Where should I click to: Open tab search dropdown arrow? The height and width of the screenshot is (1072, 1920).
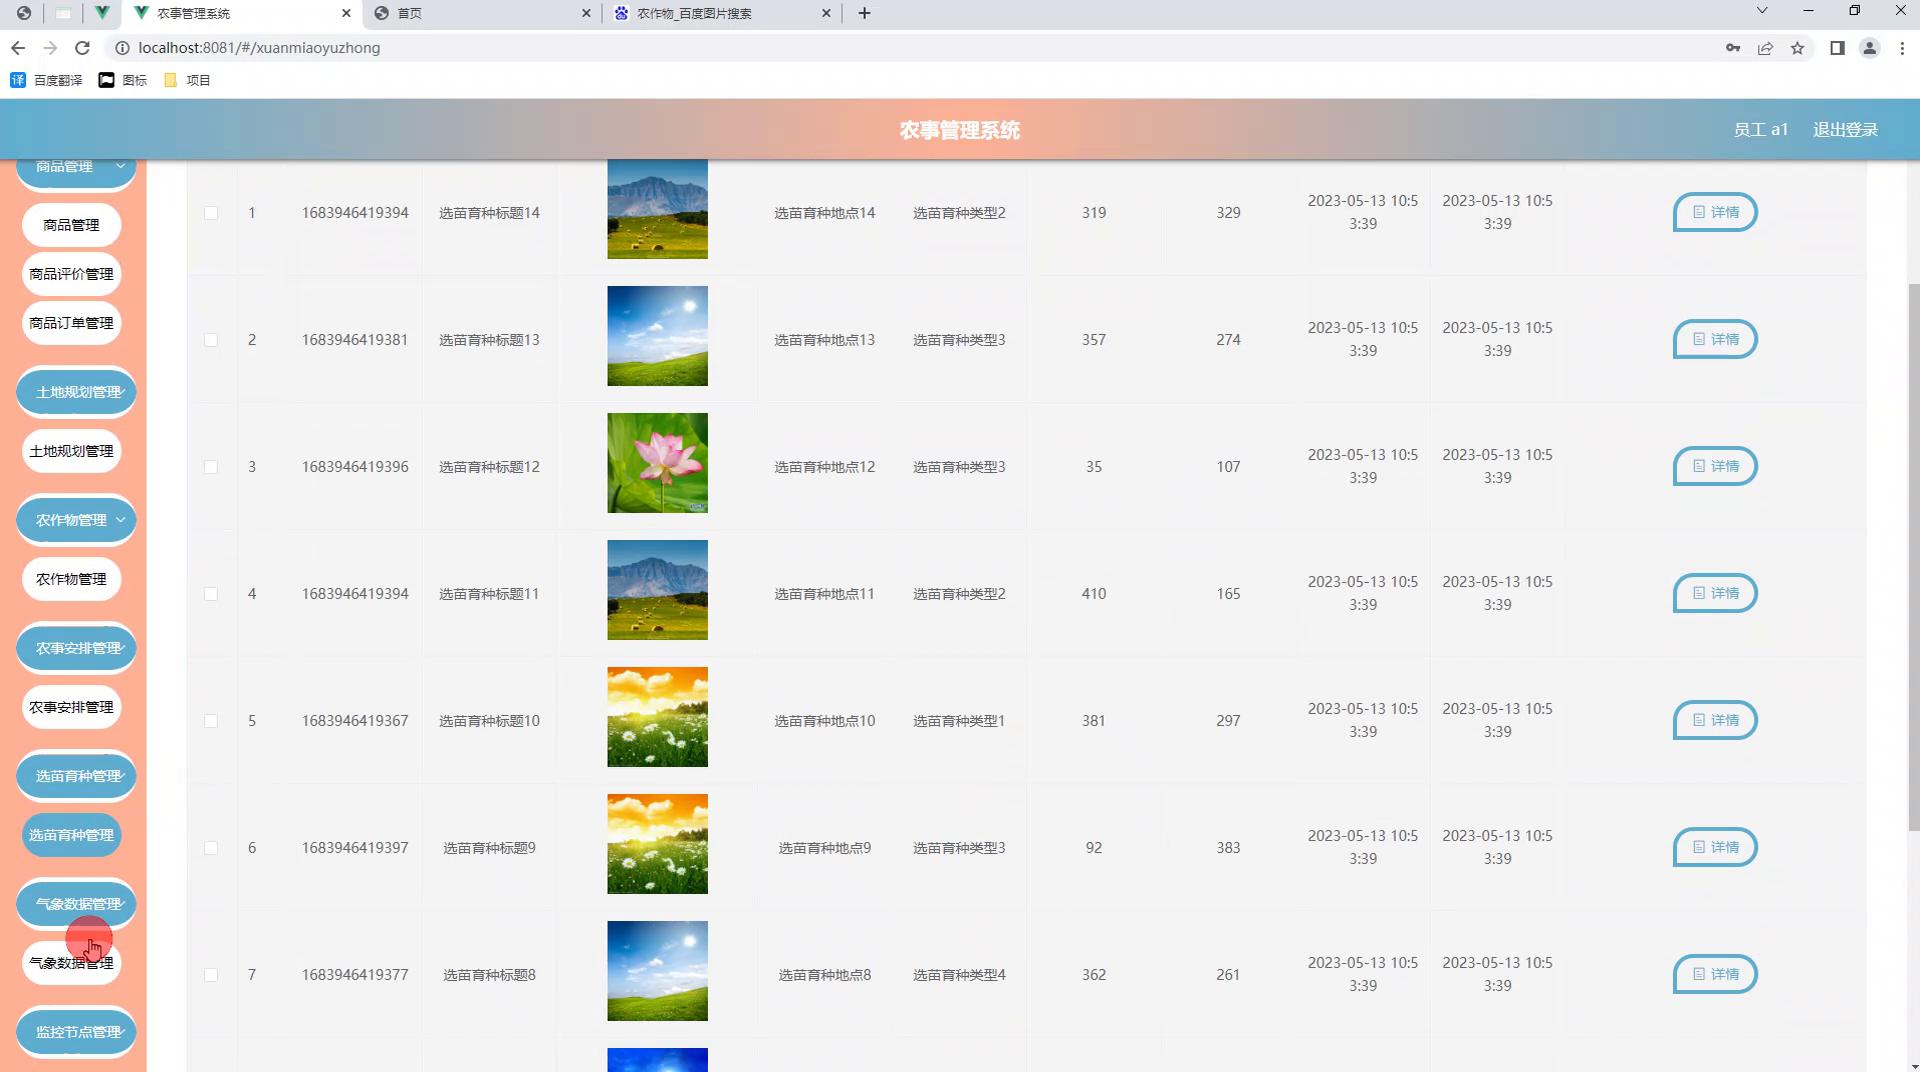click(1762, 11)
